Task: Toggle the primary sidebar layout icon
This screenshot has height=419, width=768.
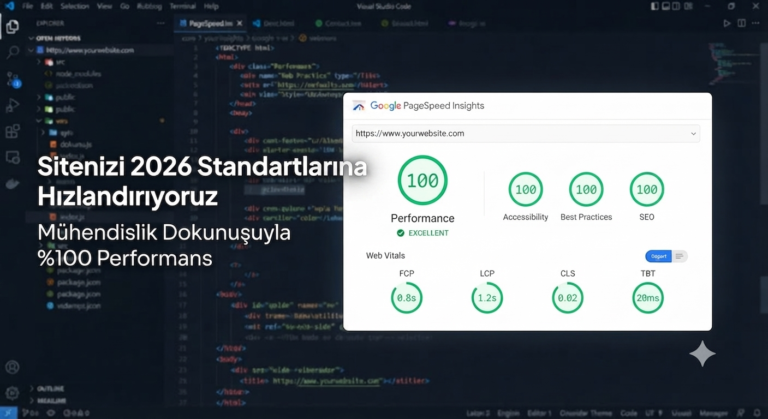Action: [x=655, y=6]
